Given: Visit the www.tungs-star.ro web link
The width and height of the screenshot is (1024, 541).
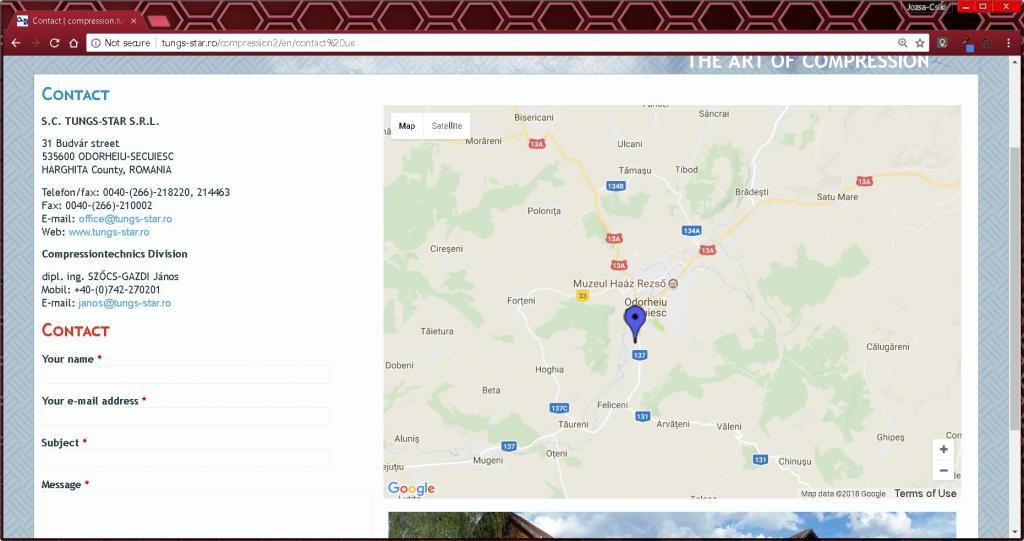Looking at the screenshot, I should tap(108, 232).
